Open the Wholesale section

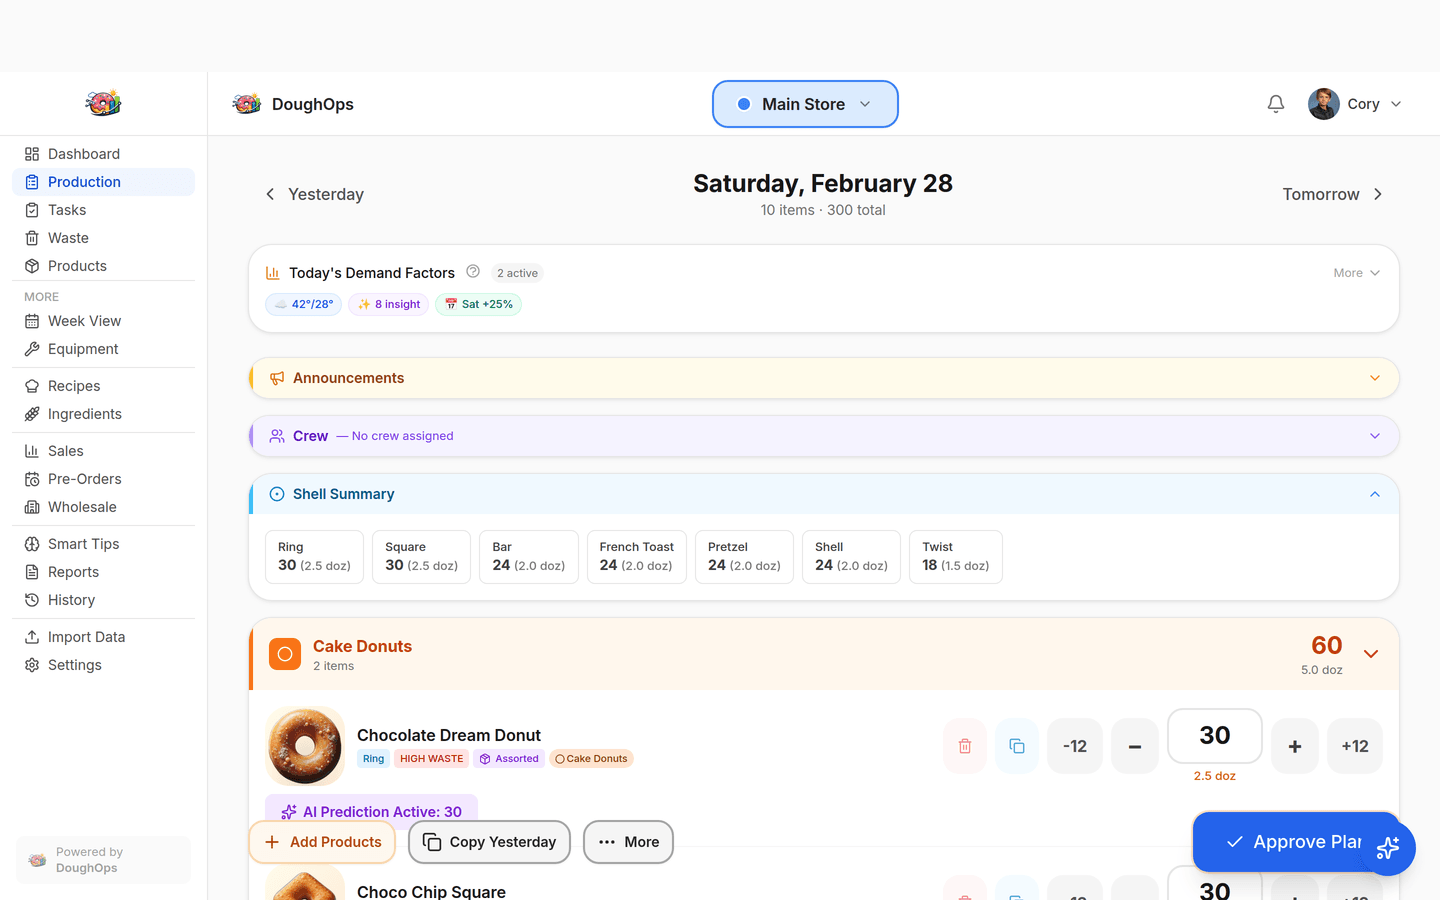click(x=82, y=506)
